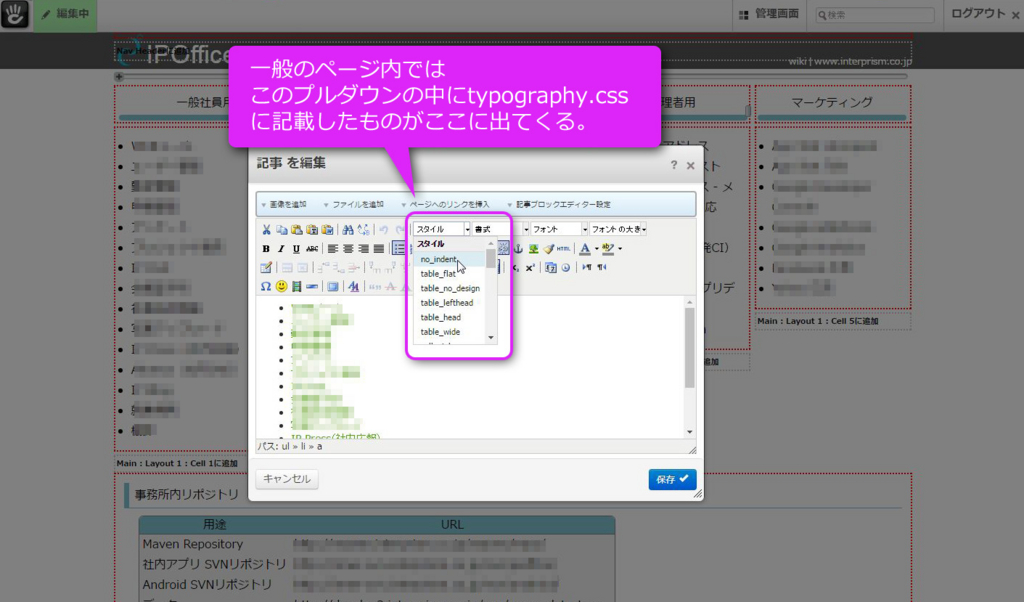Image resolution: width=1024 pixels, height=602 pixels.
Task: Toggle Italic formatting
Action: tap(281, 249)
